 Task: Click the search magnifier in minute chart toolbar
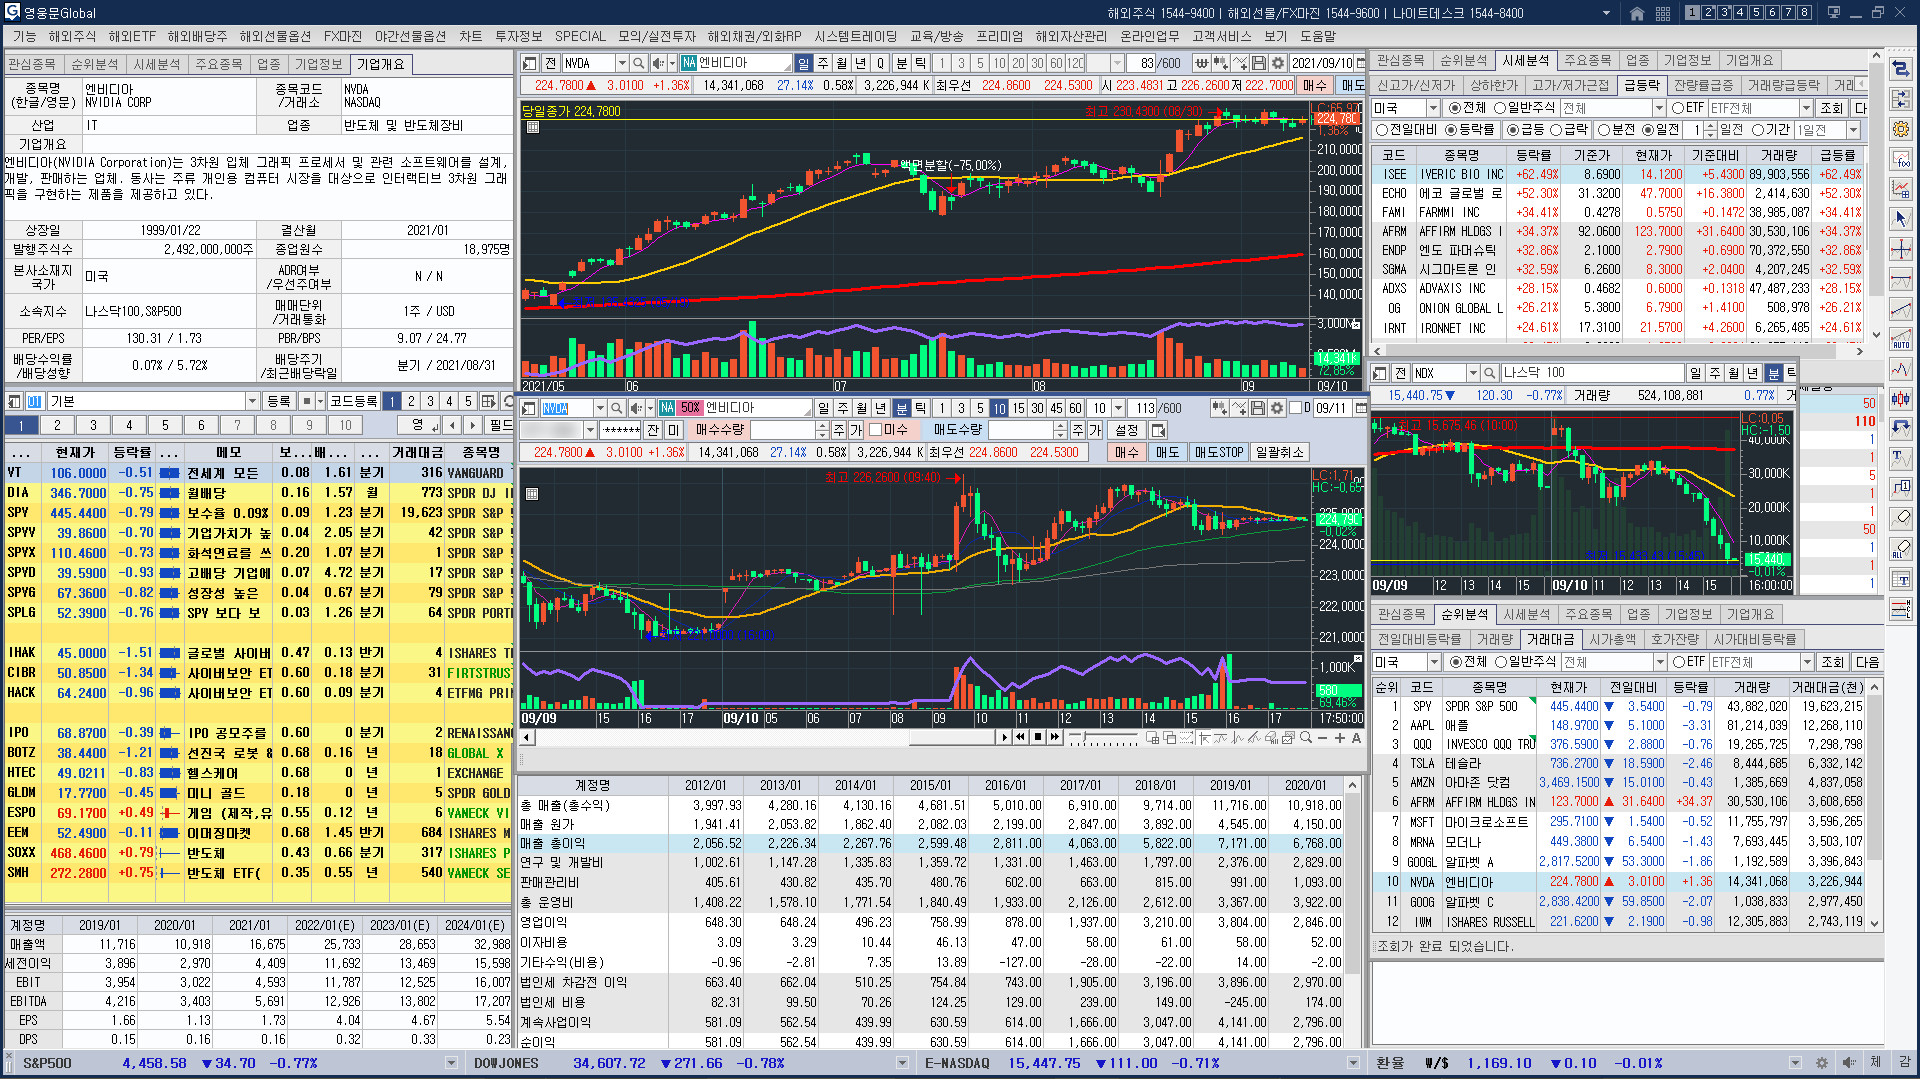click(x=617, y=408)
